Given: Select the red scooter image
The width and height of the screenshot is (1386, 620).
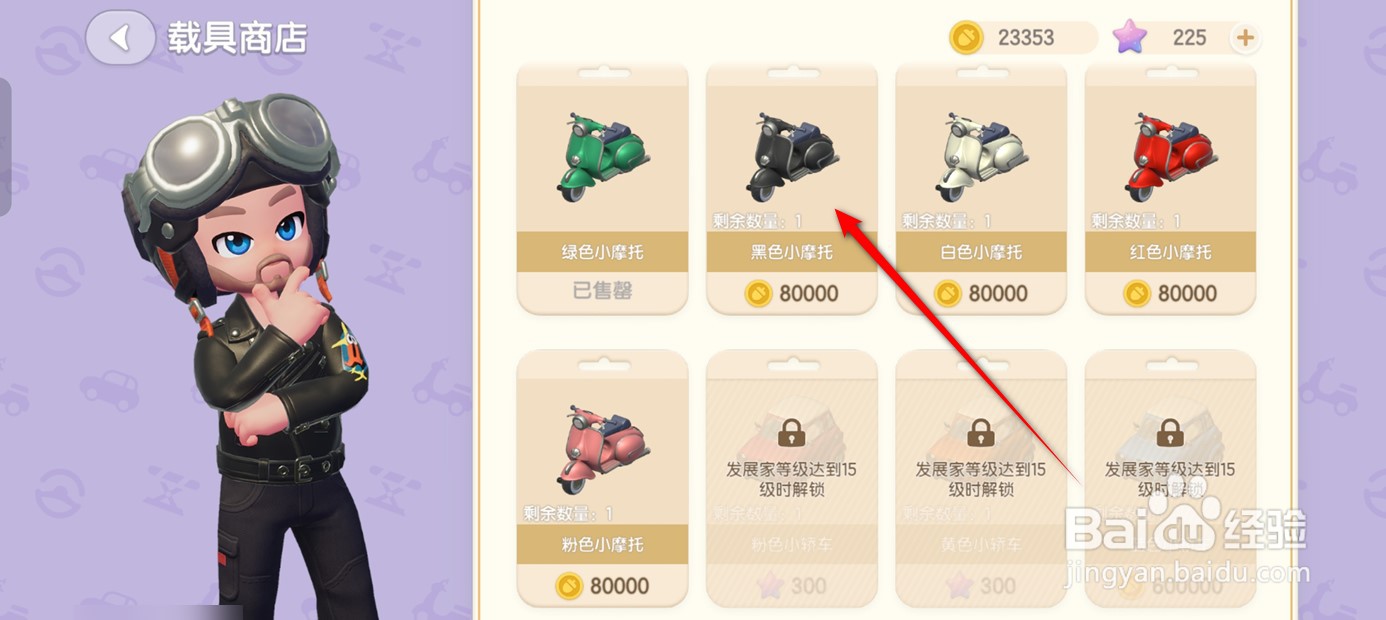Looking at the screenshot, I should (x=1170, y=157).
